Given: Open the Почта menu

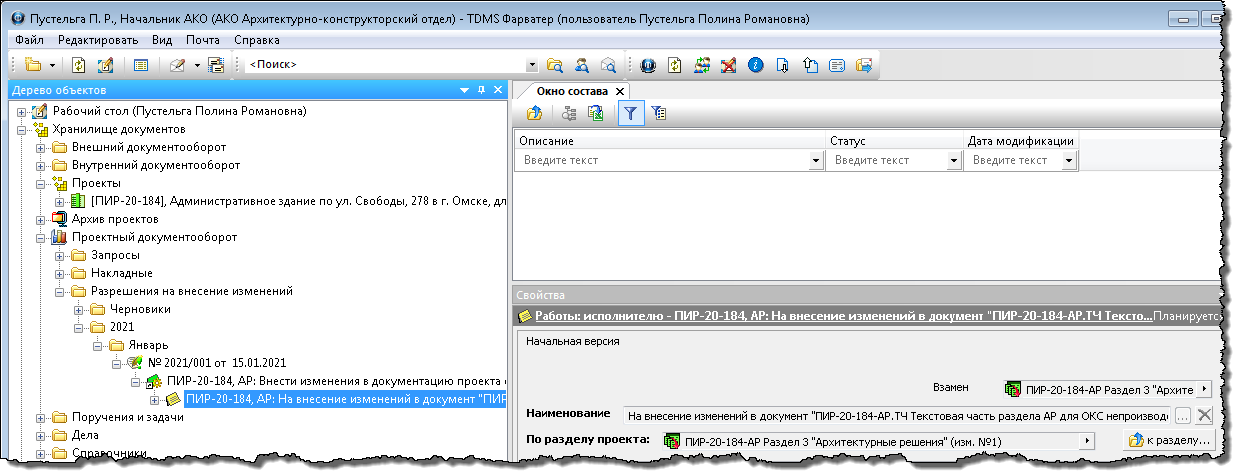Looking at the screenshot, I should (x=203, y=40).
